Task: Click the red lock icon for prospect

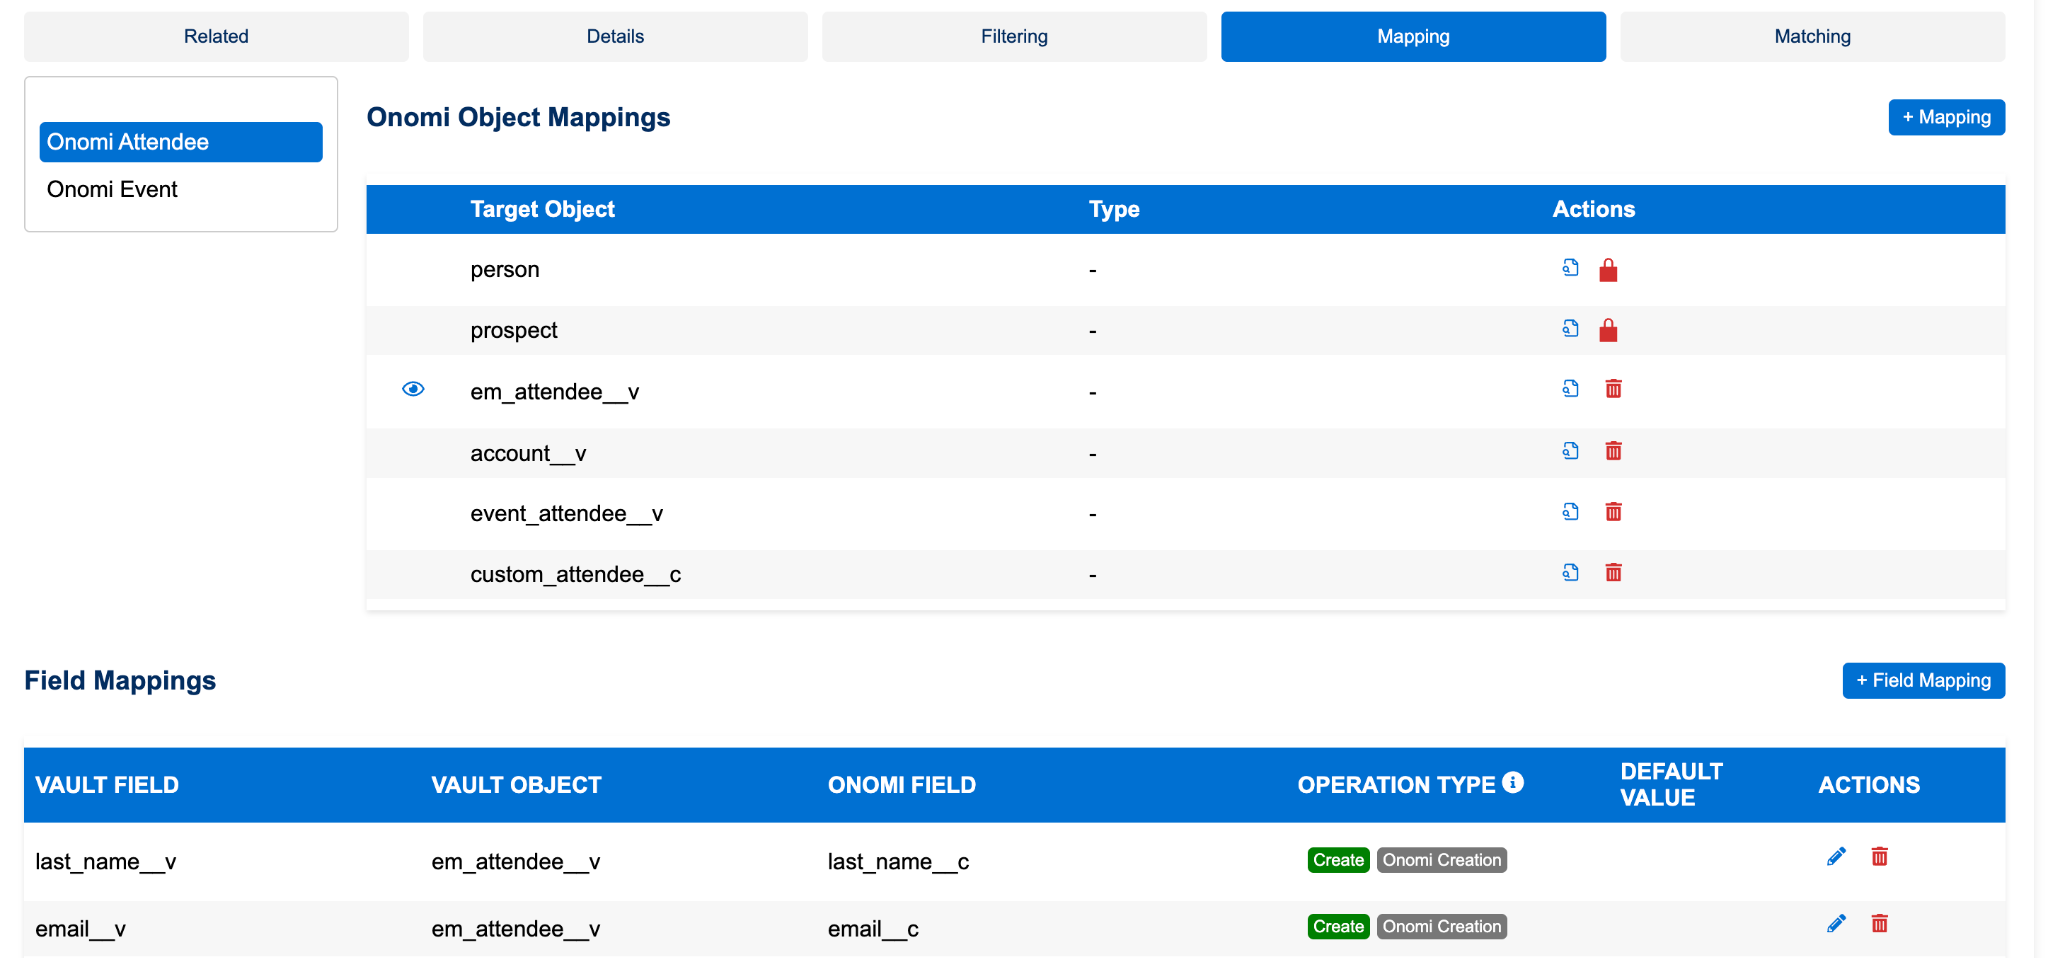Action: pos(1608,330)
